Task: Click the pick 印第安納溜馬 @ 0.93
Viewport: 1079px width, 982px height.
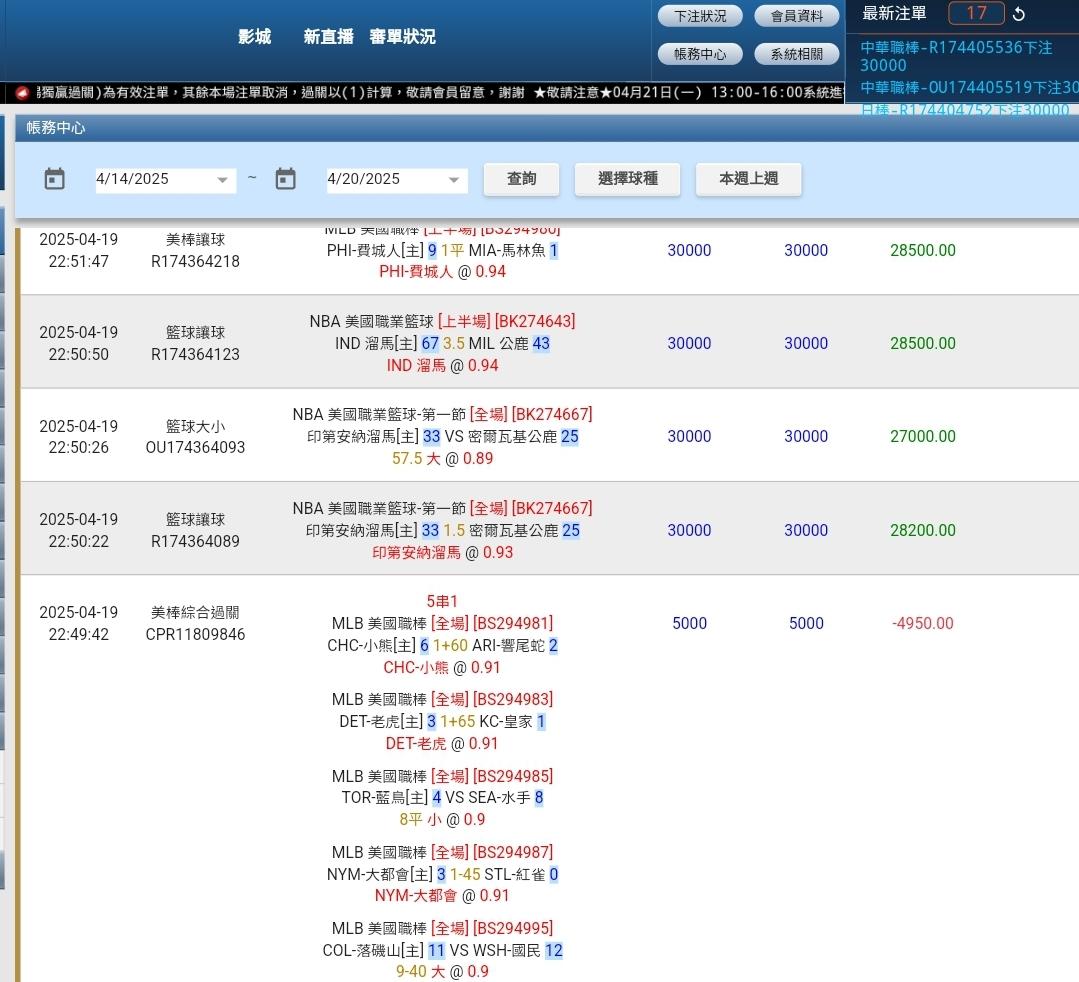Action: pos(442,553)
